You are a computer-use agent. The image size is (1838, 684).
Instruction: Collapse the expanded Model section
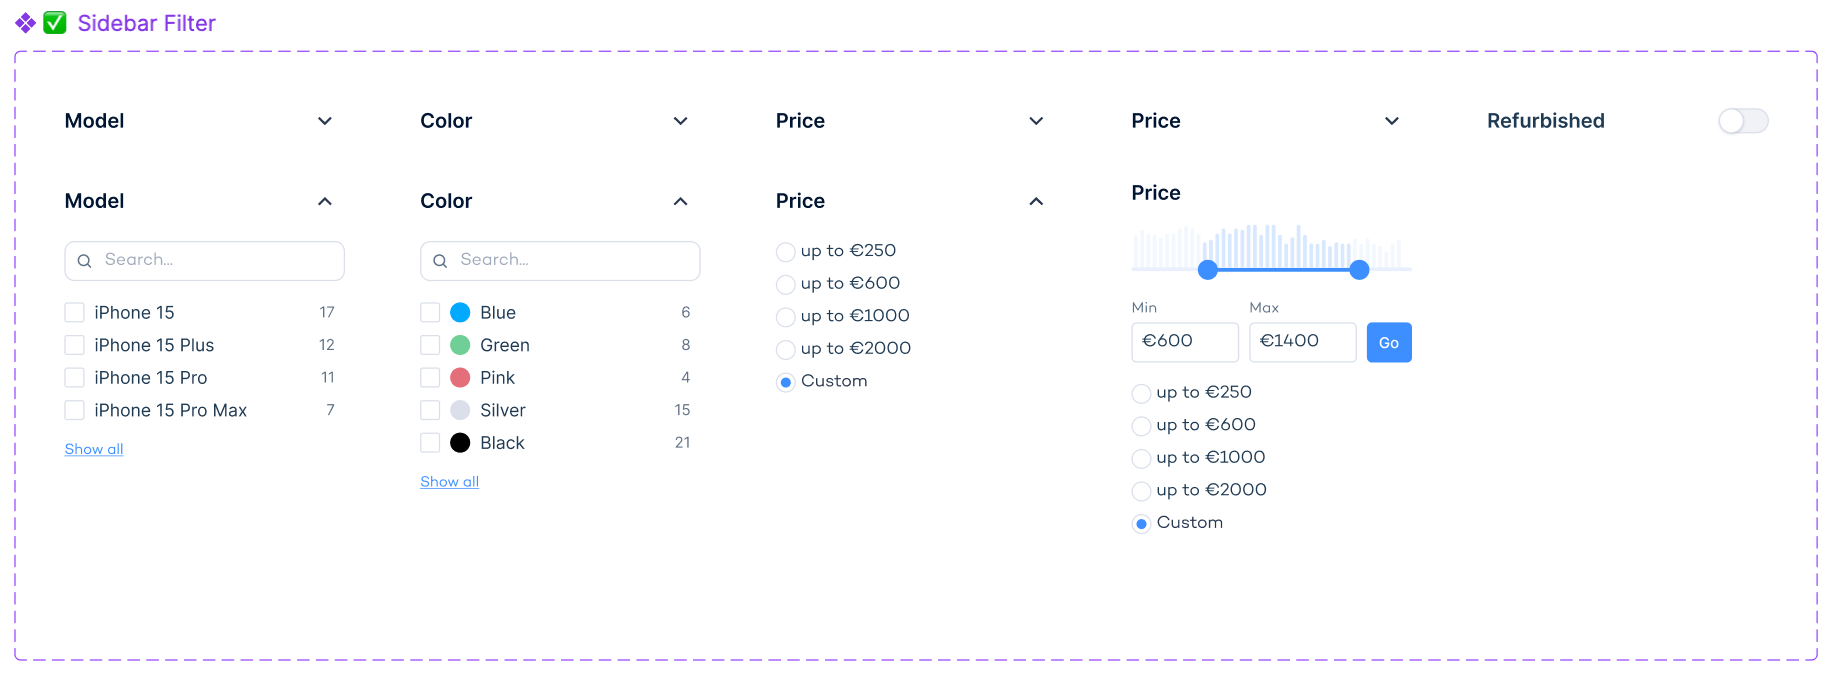tap(325, 202)
